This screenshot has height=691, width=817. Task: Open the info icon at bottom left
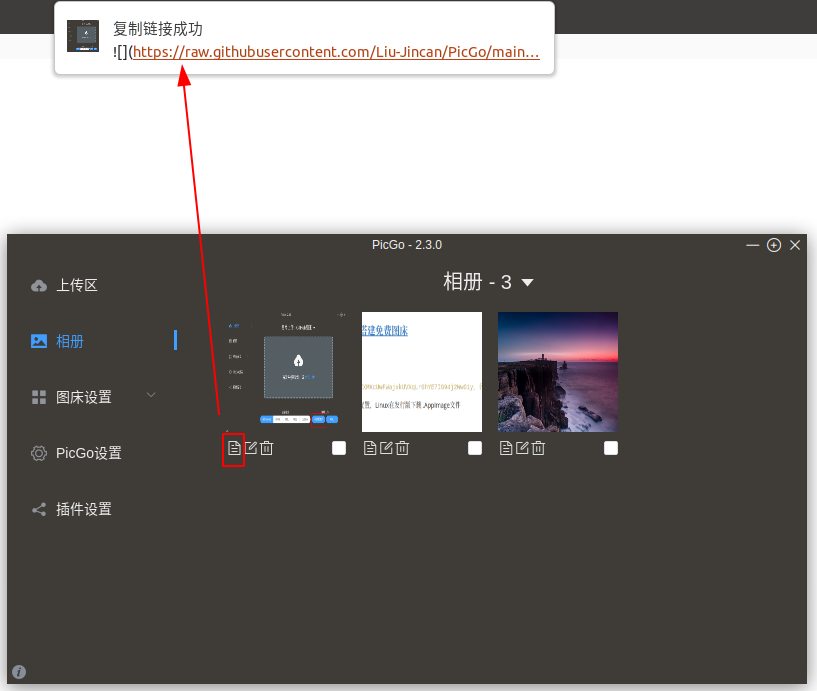pos(19,672)
